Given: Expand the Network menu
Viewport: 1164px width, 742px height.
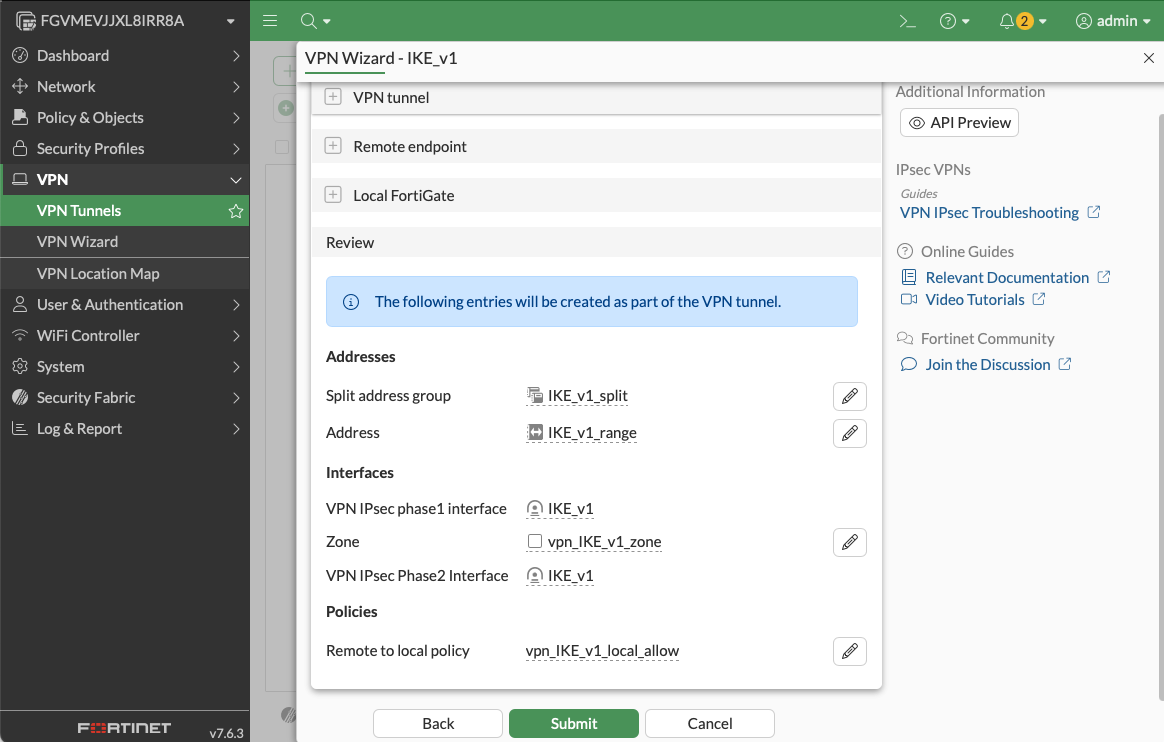Looking at the screenshot, I should pos(125,87).
